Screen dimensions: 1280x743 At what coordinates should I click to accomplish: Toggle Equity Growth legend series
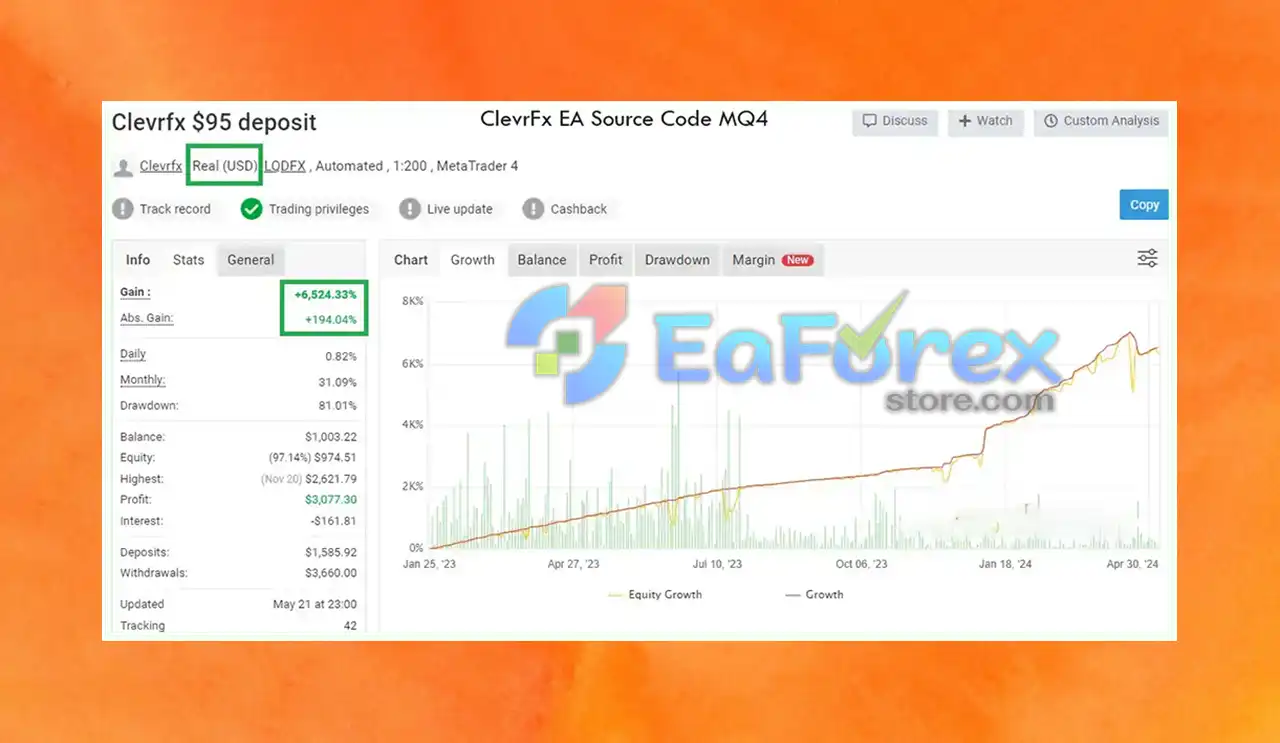point(655,594)
